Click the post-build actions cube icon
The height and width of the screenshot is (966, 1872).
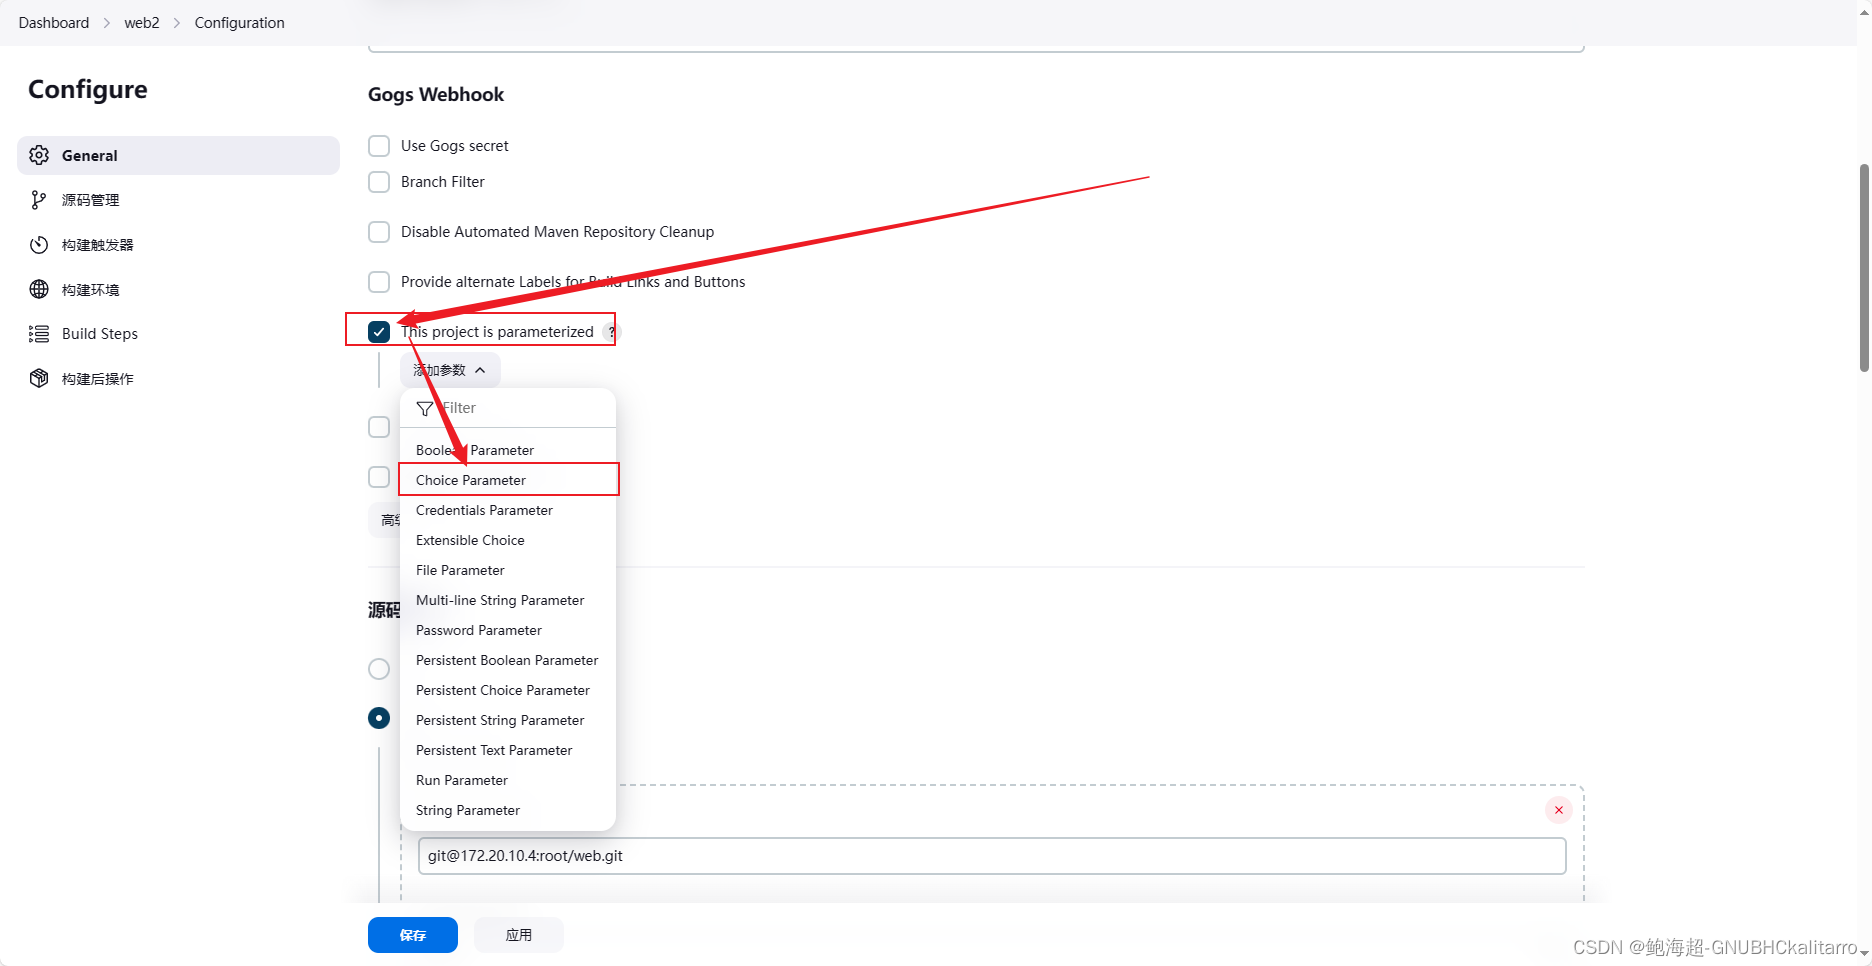coord(39,378)
